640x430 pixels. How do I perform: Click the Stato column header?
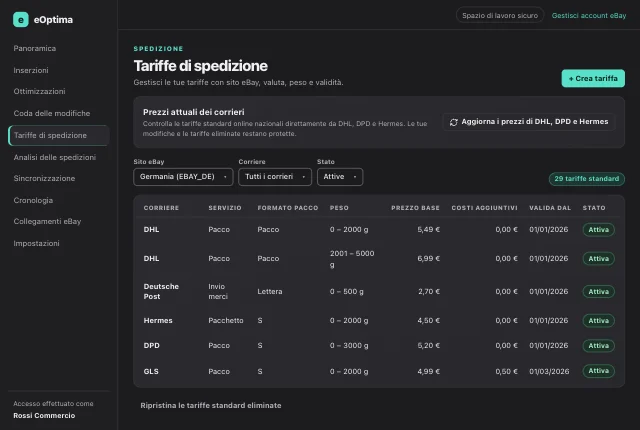pos(594,208)
